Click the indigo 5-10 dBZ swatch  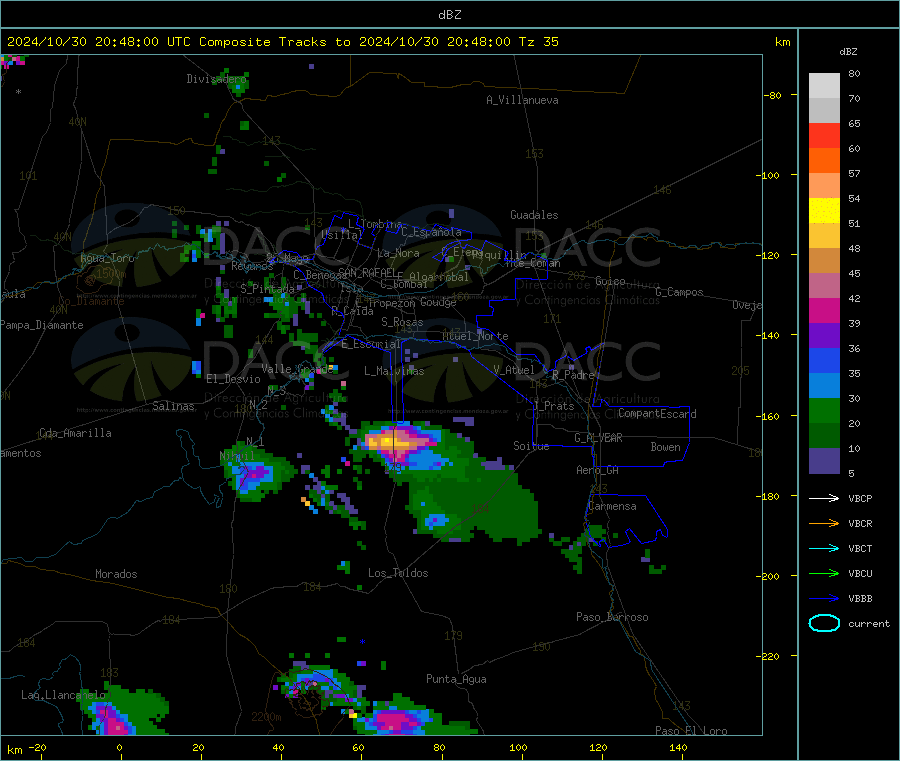[x=824, y=461]
